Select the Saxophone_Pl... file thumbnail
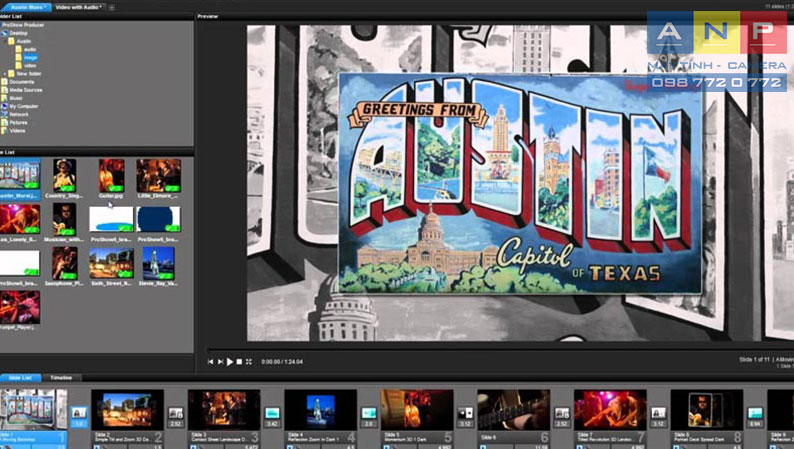Viewport: 794px width, 449px height. 65,263
